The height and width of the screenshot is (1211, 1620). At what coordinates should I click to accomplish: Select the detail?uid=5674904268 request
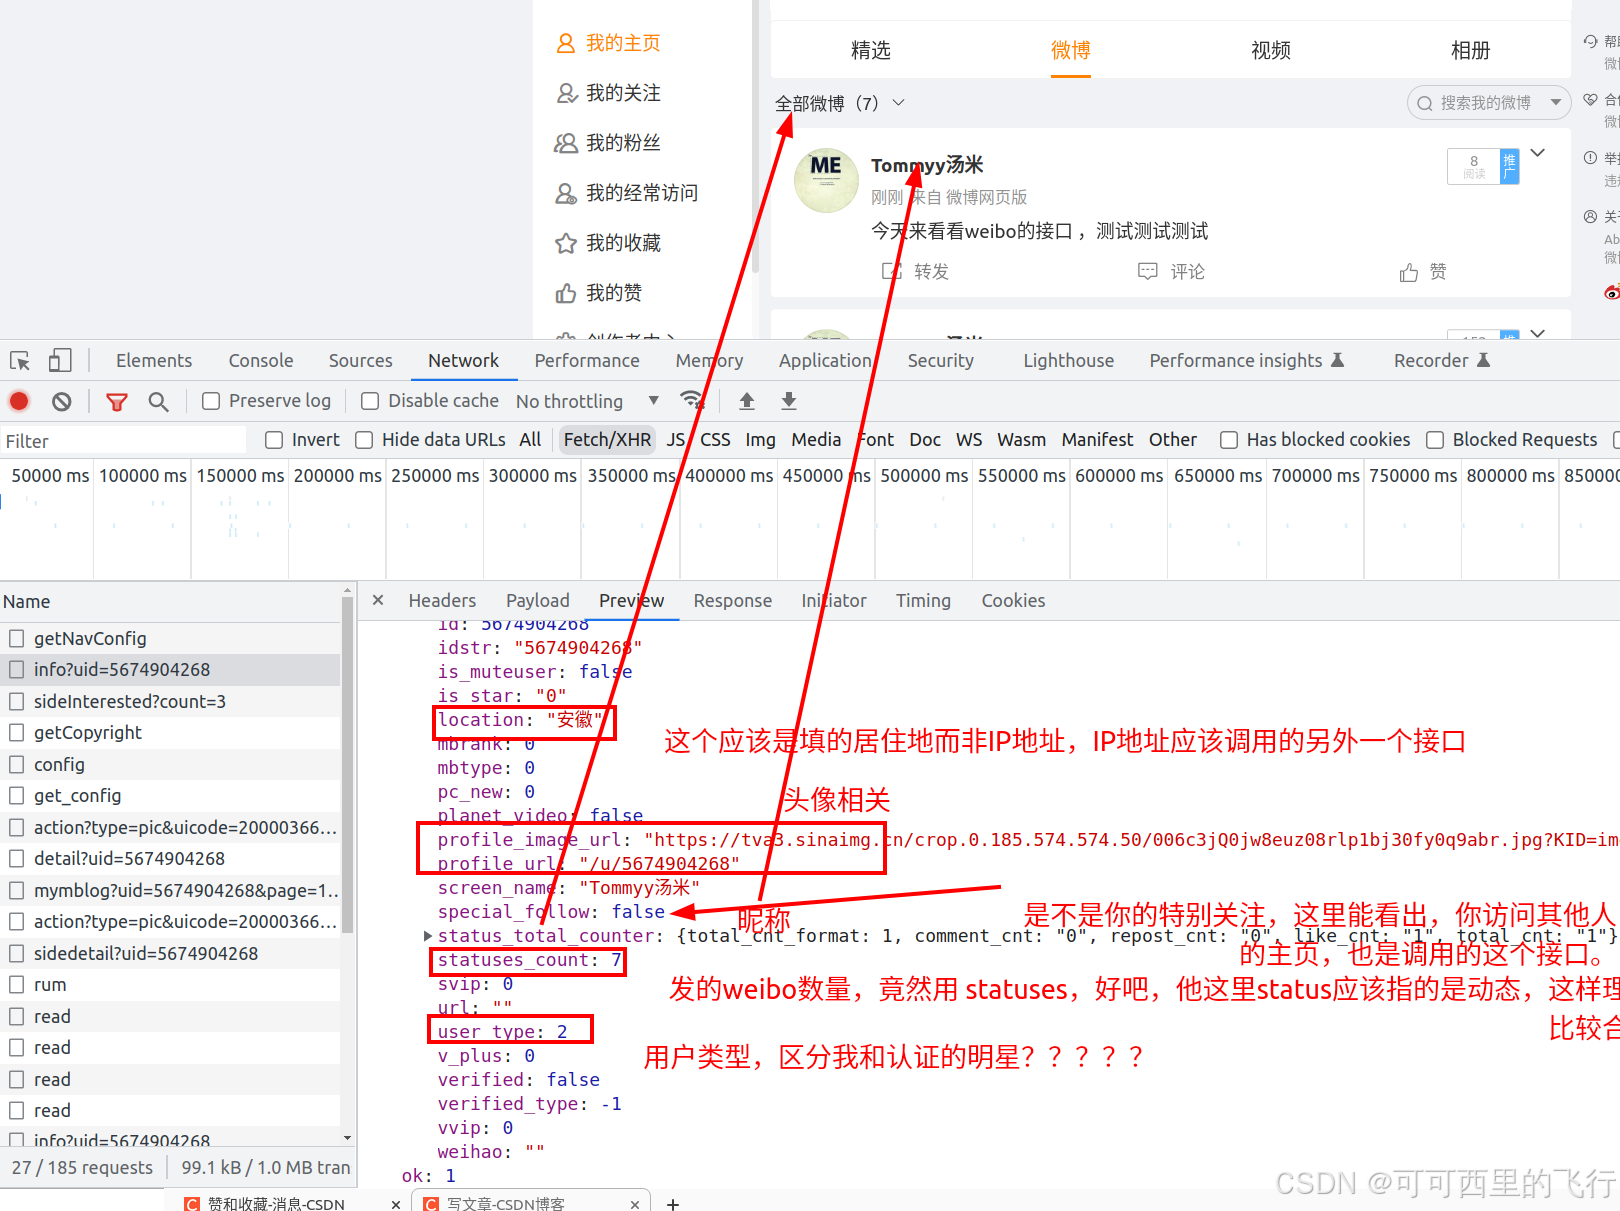tap(170, 859)
